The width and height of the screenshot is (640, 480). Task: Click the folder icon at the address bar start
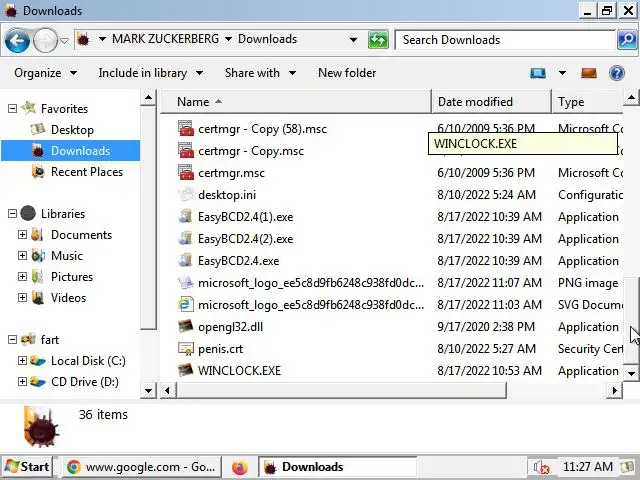tap(84, 40)
